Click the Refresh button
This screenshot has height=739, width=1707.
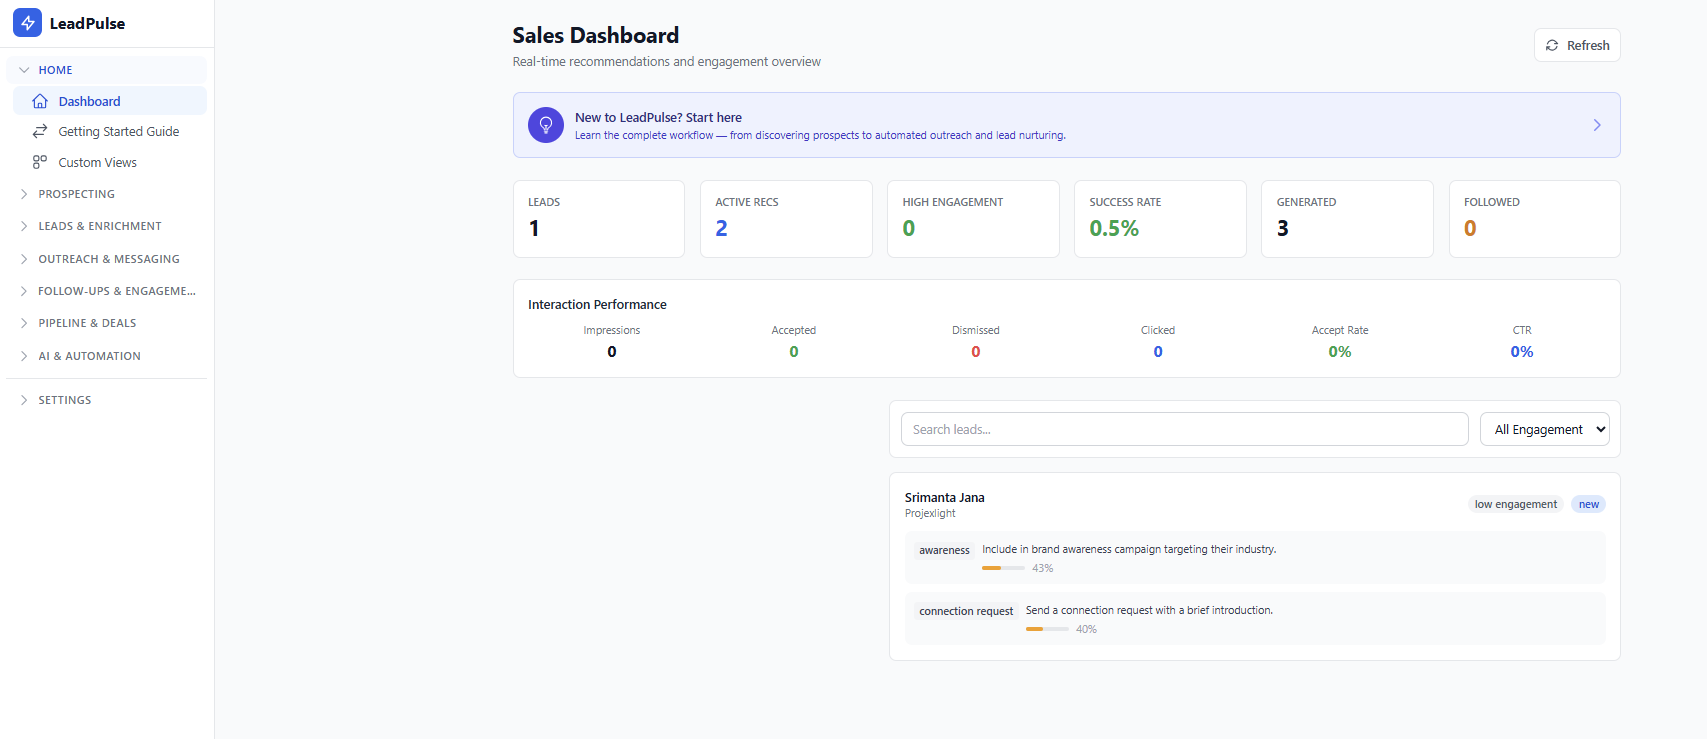(x=1577, y=45)
